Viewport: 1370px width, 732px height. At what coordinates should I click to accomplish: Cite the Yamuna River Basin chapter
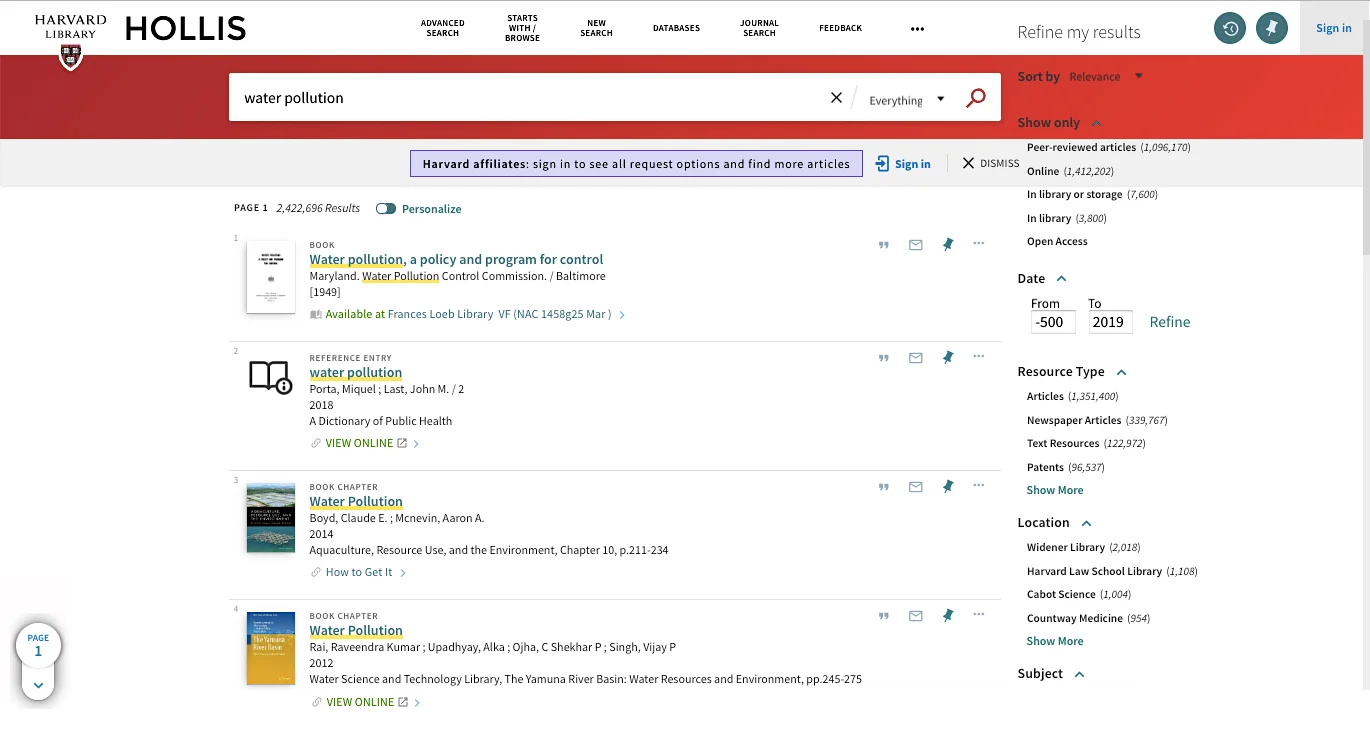(x=884, y=616)
